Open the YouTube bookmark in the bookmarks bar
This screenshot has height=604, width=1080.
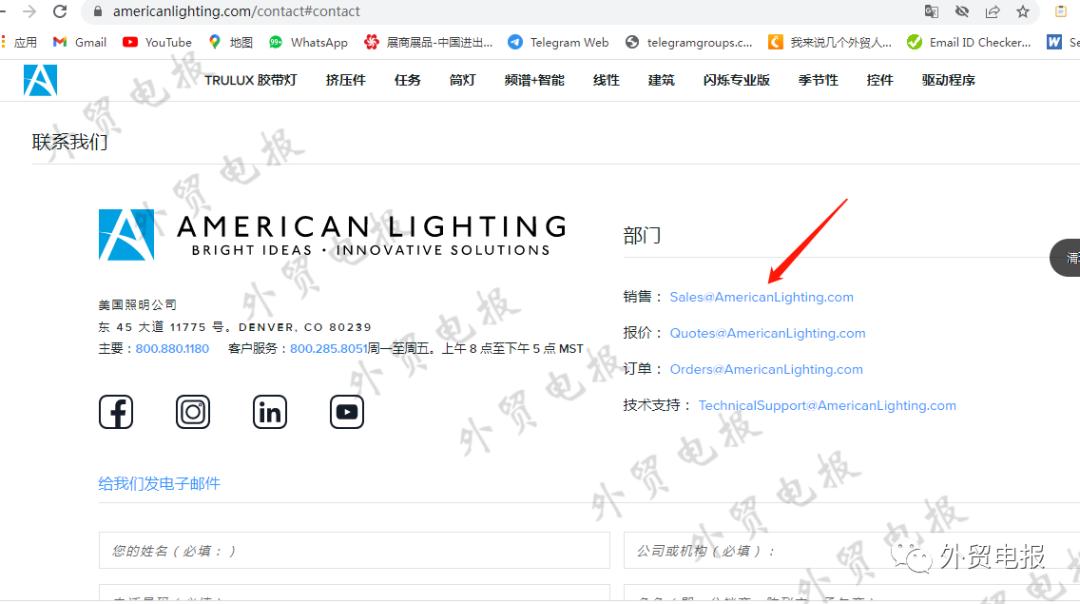point(157,42)
